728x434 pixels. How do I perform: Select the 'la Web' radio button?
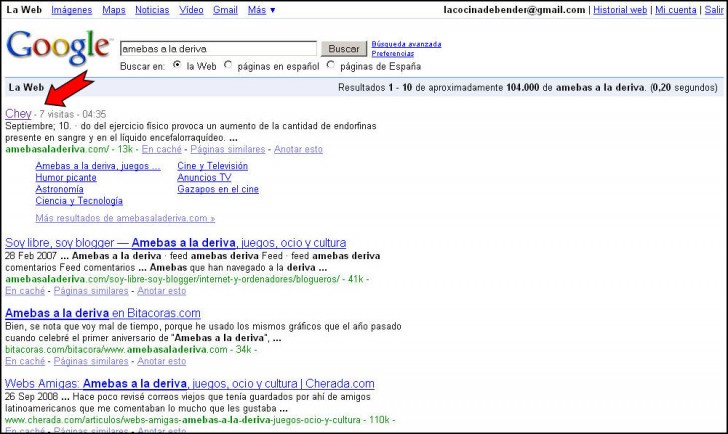click(177, 65)
